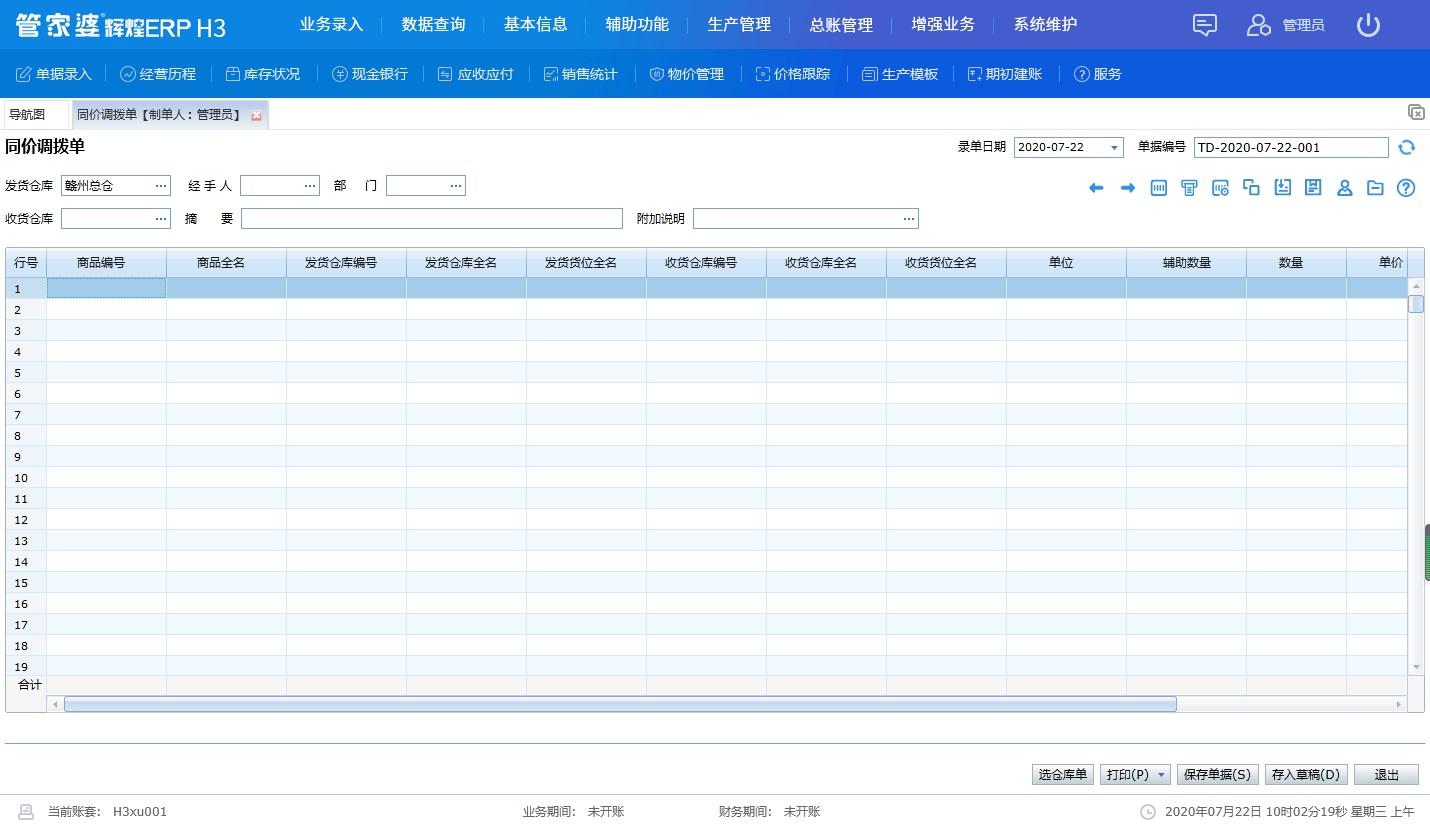Viewport: 1430px width, 827px height.
Task: Open the 数据查询 menu
Action: (x=433, y=24)
